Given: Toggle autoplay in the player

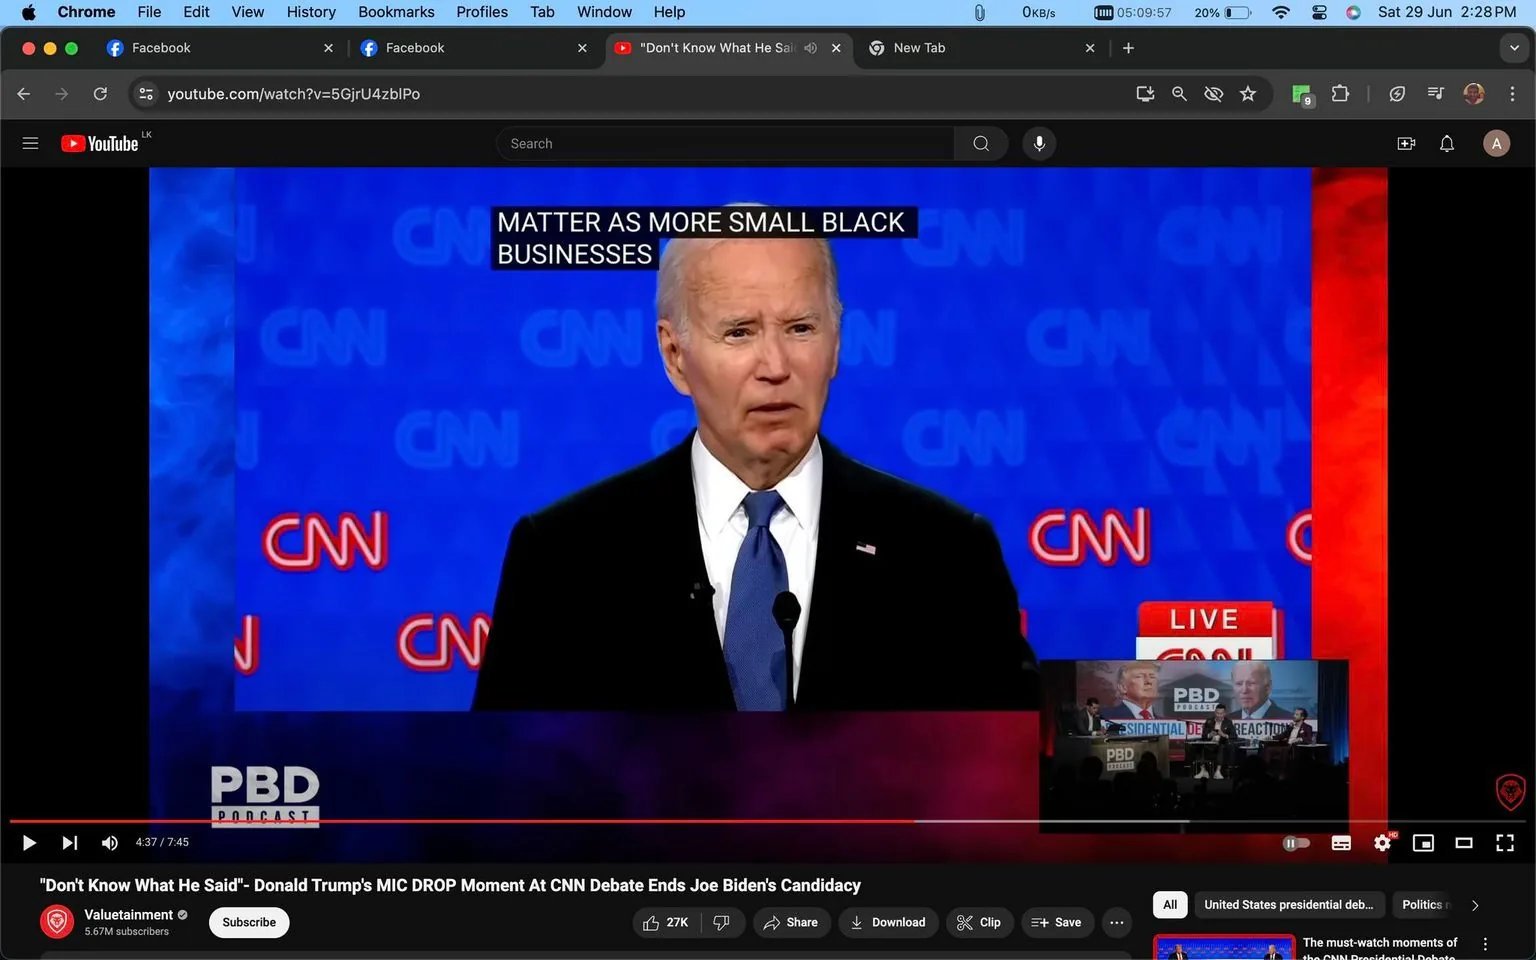Looking at the screenshot, I should coord(1296,843).
